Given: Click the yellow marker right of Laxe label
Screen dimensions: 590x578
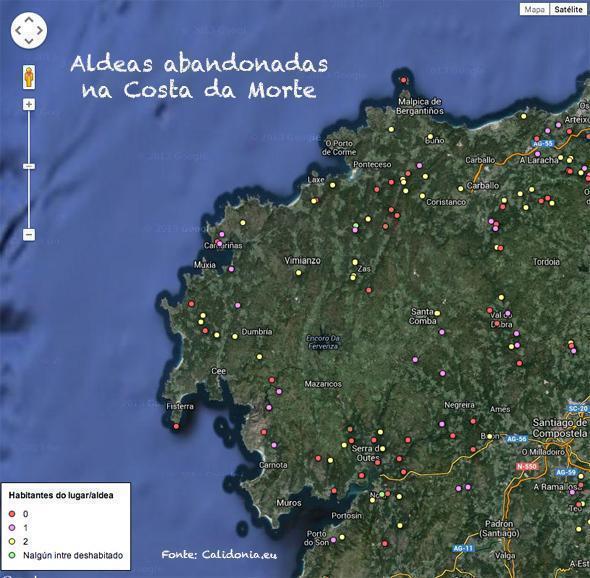Looking at the screenshot, I should 333,185.
